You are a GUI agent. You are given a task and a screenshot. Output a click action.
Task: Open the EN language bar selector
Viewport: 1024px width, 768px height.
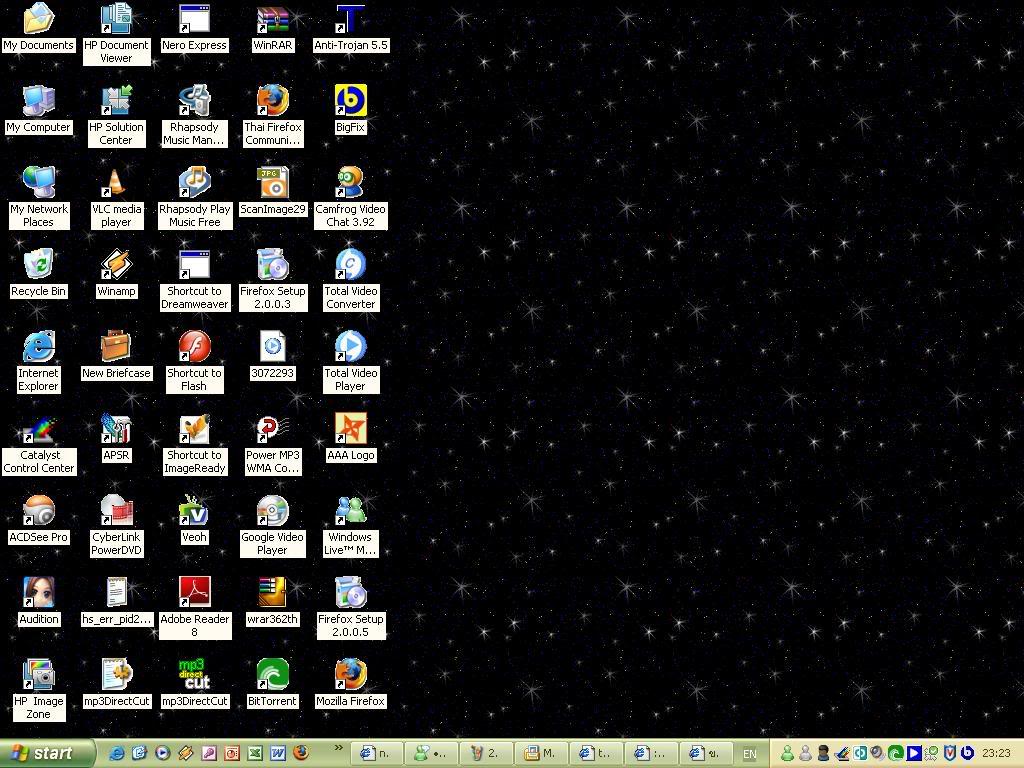[x=749, y=754]
